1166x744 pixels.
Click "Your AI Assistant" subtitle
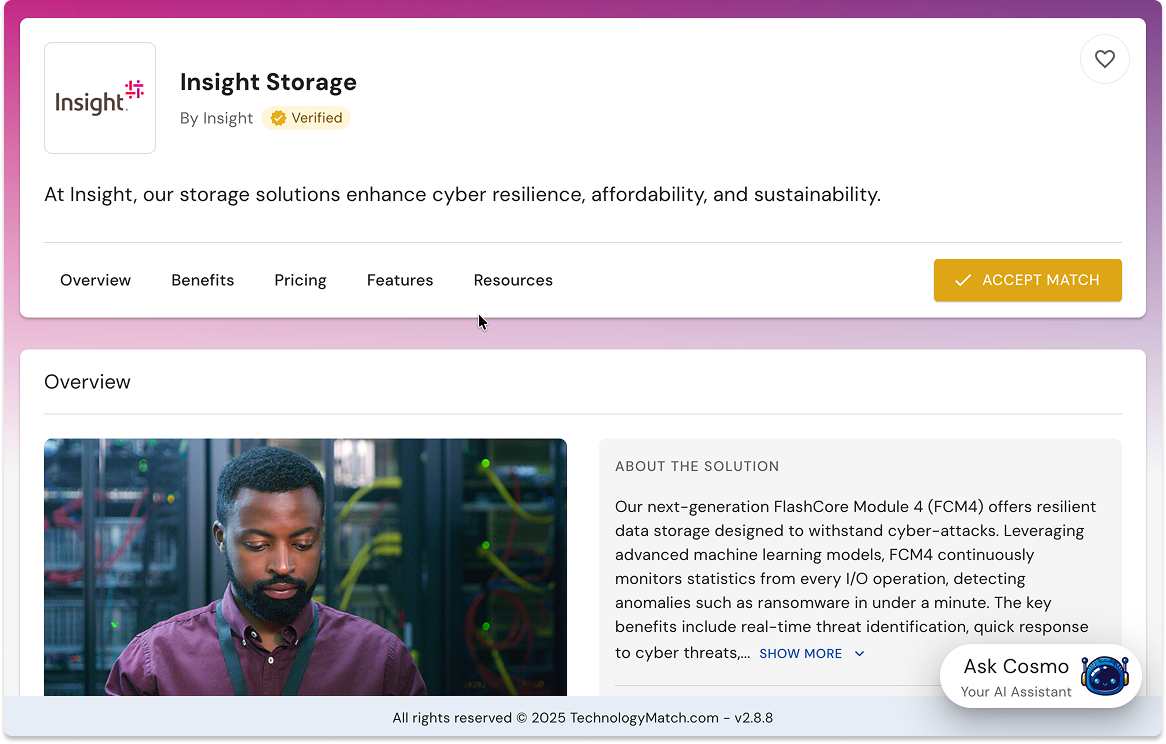[x=1016, y=692]
